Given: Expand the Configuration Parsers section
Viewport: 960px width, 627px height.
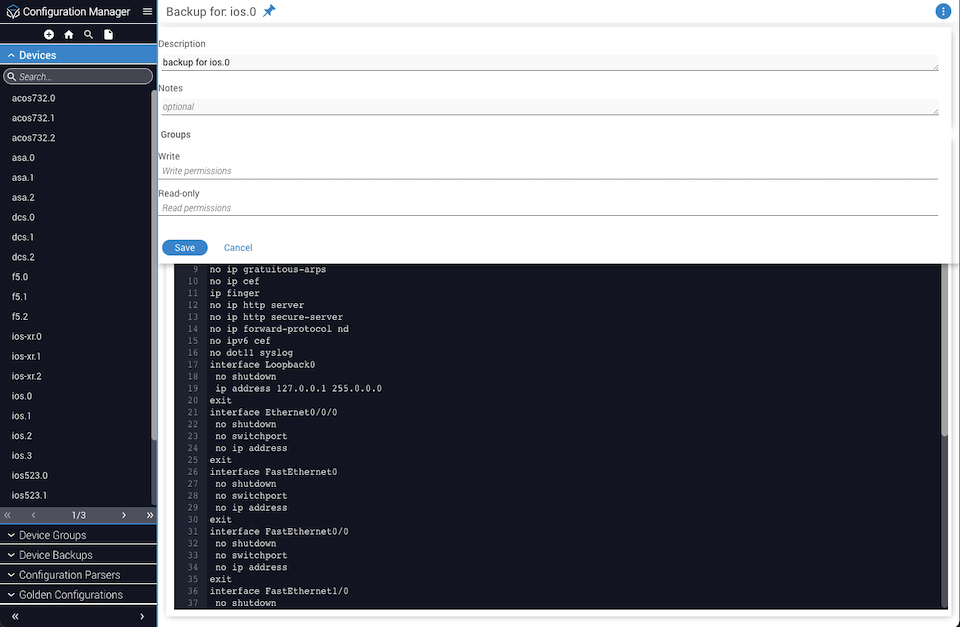Looking at the screenshot, I should [x=78, y=575].
